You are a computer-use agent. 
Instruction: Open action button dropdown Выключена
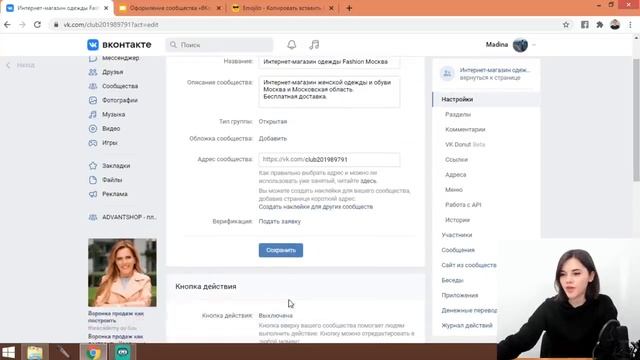point(276,316)
